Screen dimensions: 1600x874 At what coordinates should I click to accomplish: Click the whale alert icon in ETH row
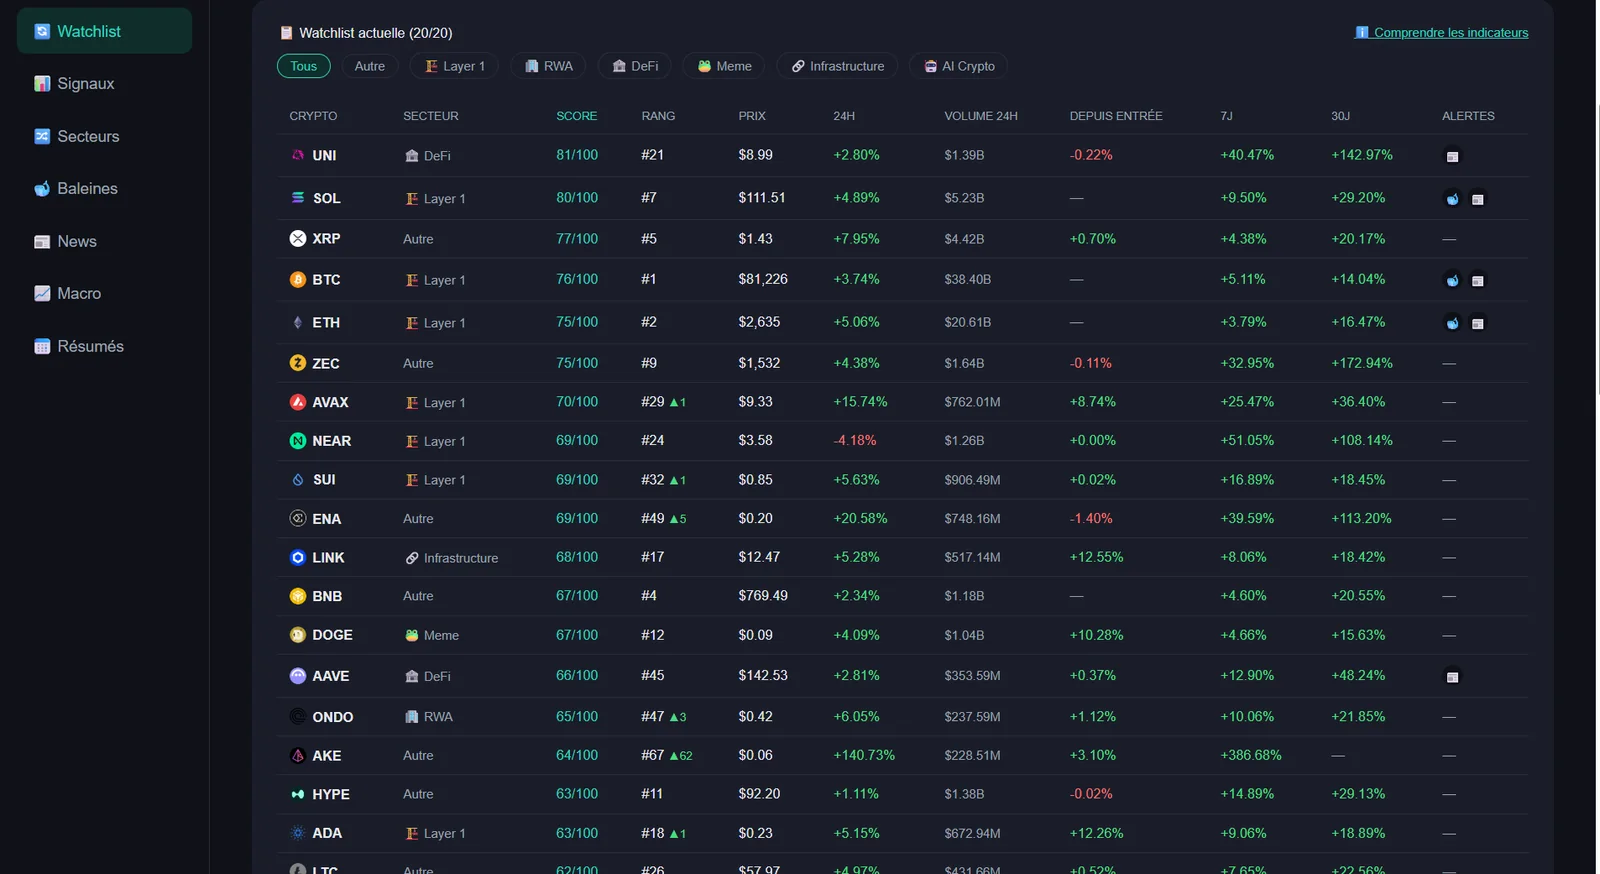click(1452, 323)
